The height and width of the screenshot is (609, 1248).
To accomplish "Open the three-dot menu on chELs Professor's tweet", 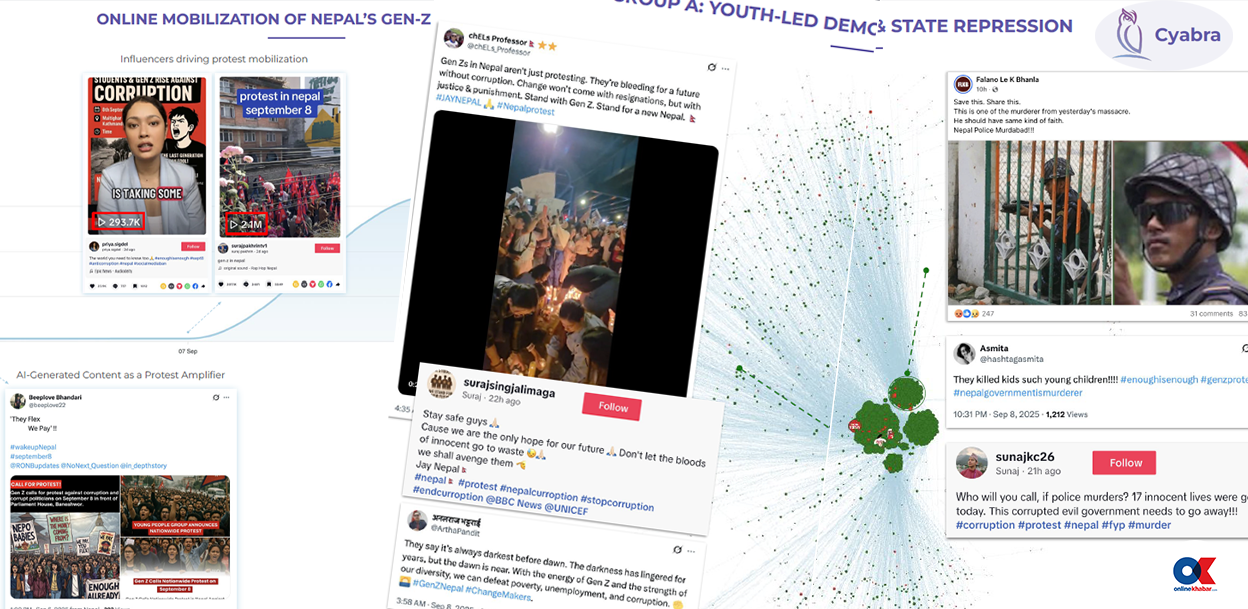I will pyautogui.click(x=725, y=67).
